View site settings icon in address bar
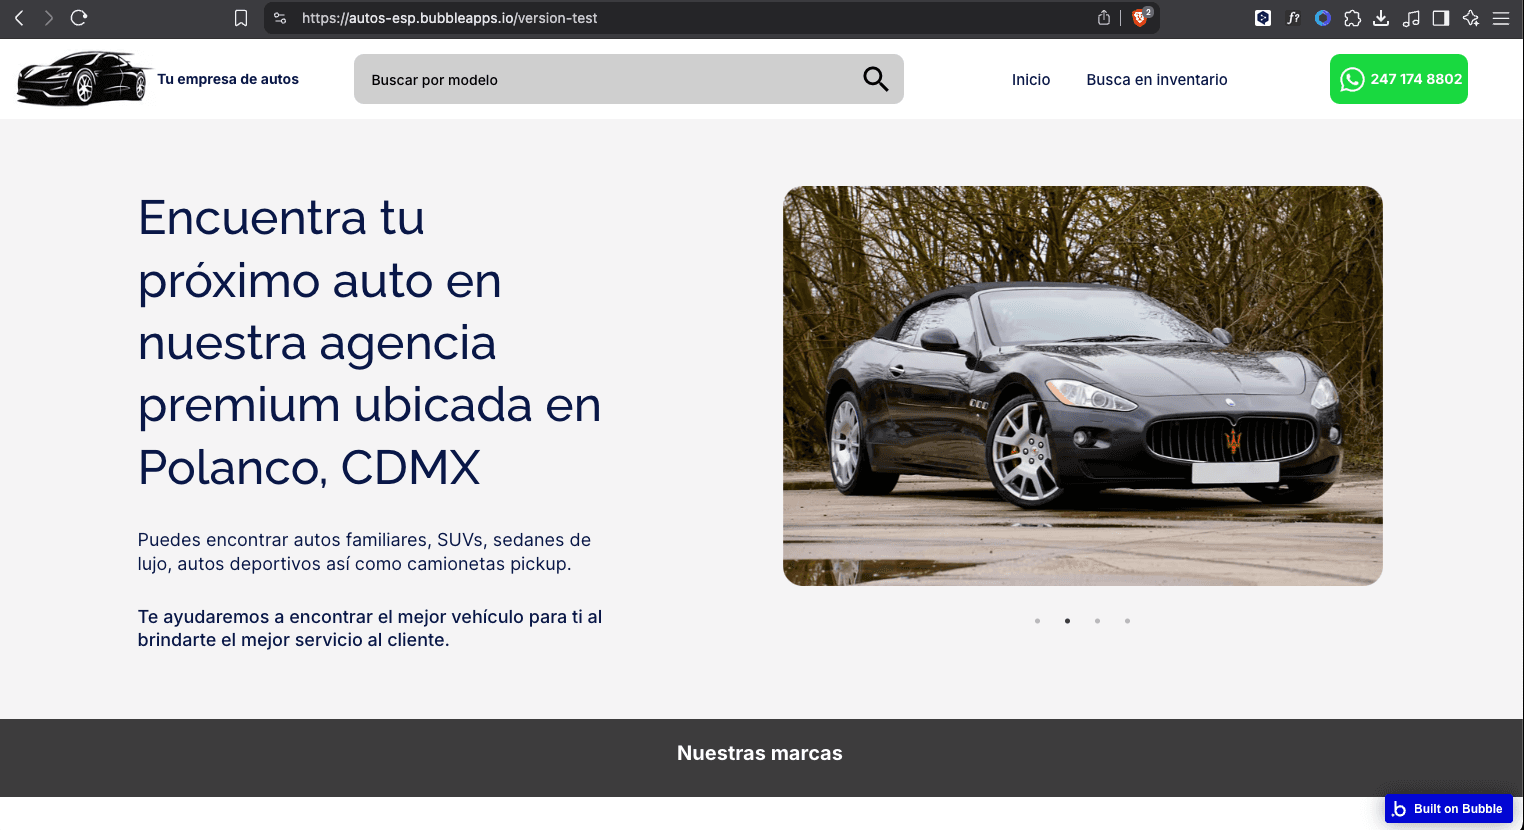The image size is (1524, 830). coord(280,18)
